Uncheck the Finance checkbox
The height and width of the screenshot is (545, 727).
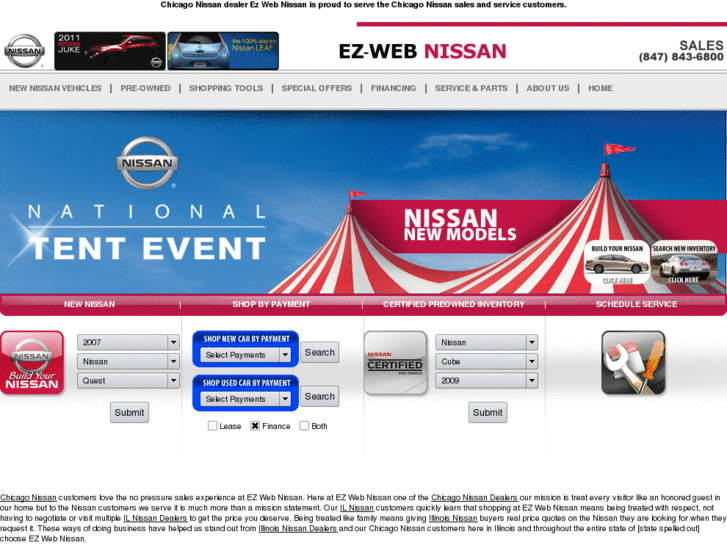pos(255,426)
